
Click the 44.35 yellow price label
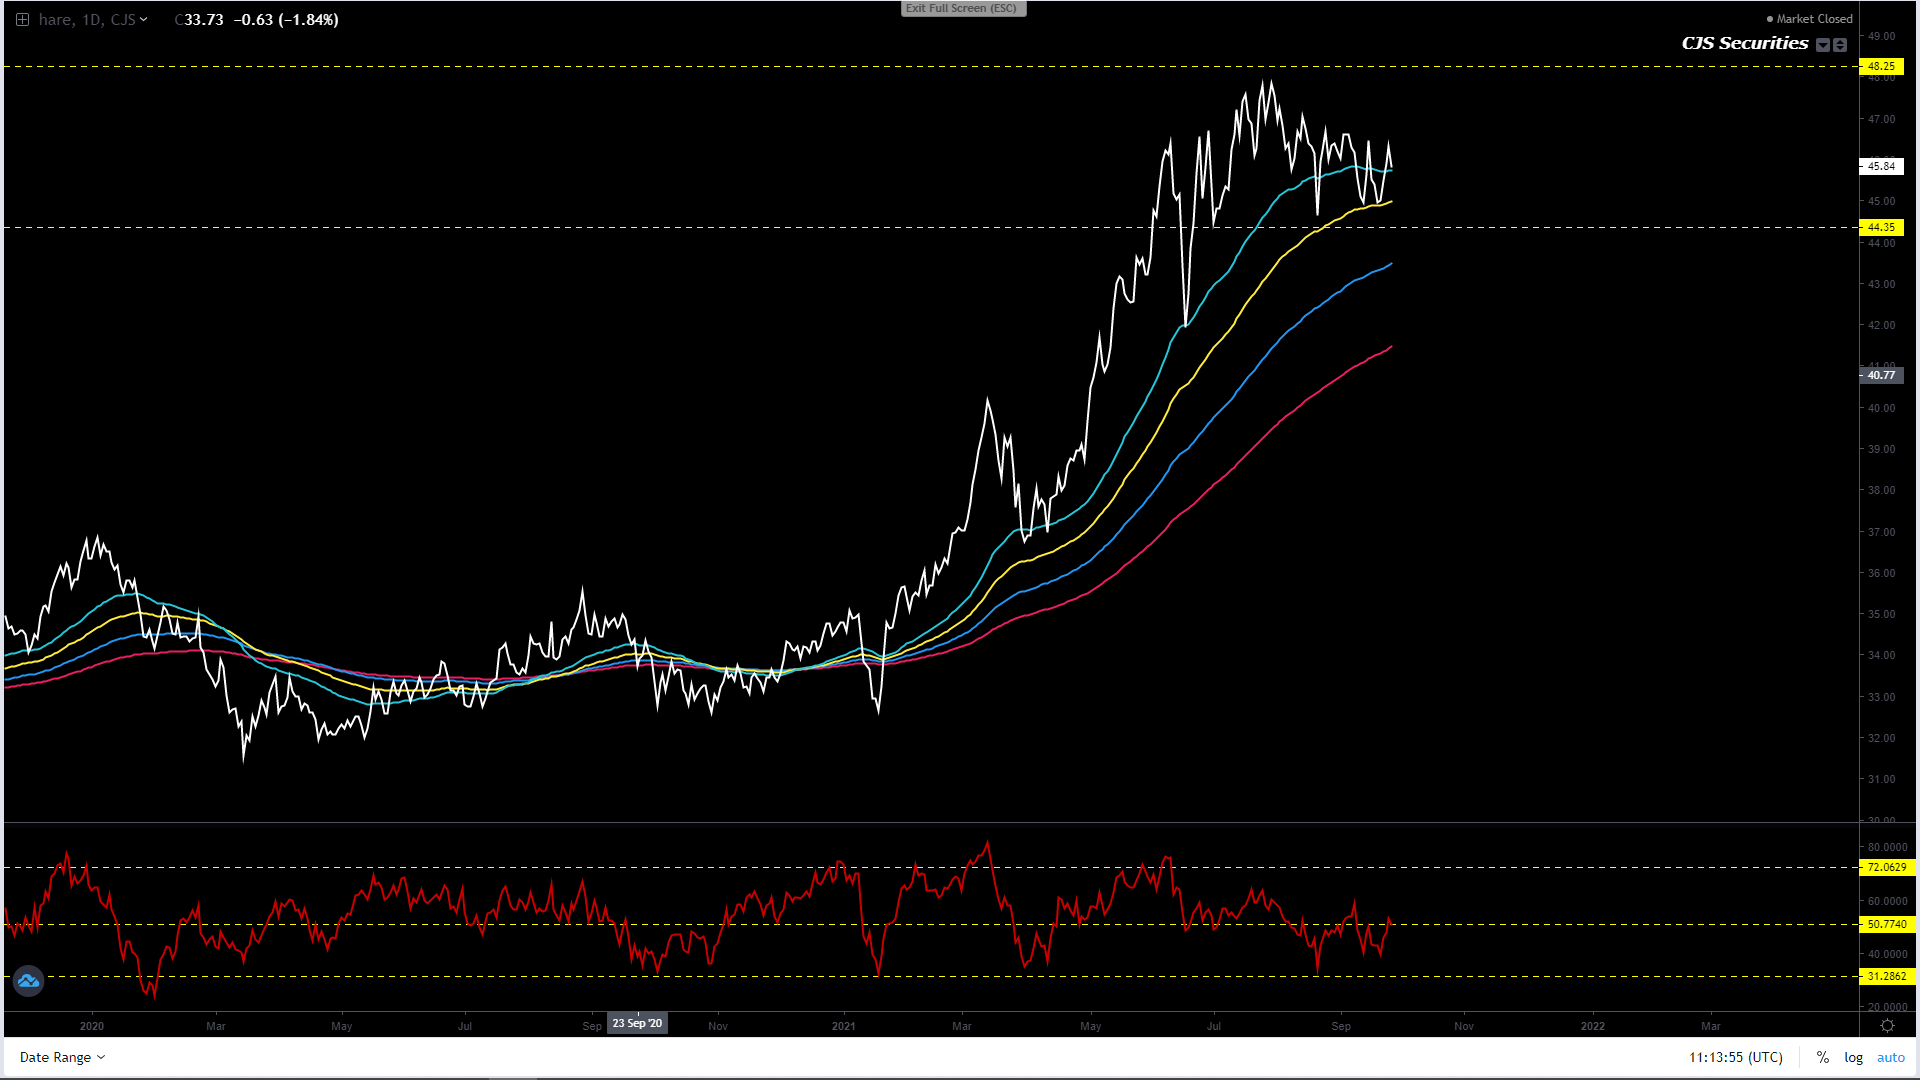[1881, 227]
